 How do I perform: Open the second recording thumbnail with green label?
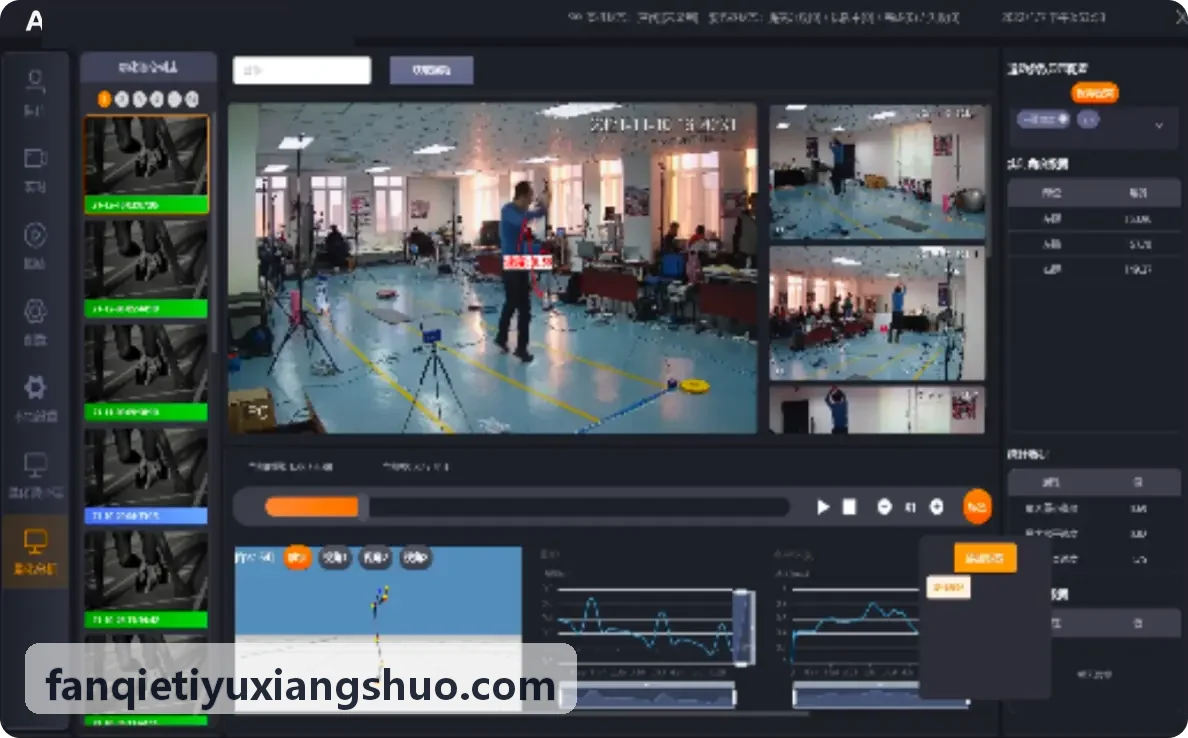tap(146, 268)
